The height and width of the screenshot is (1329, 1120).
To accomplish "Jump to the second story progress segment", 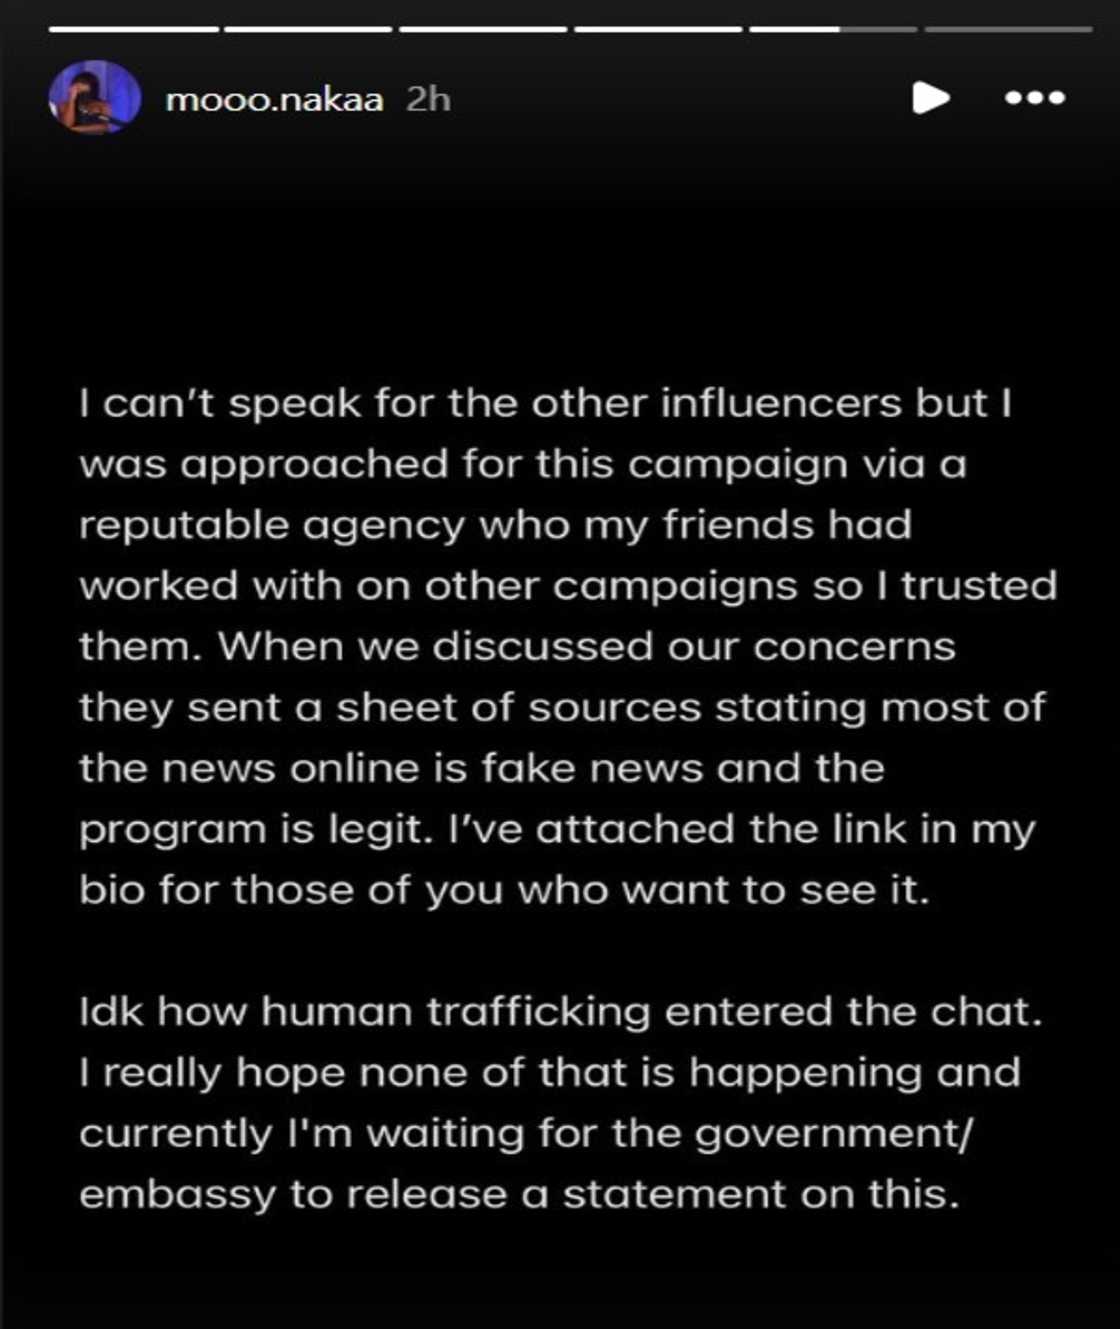I will (308, 29).
